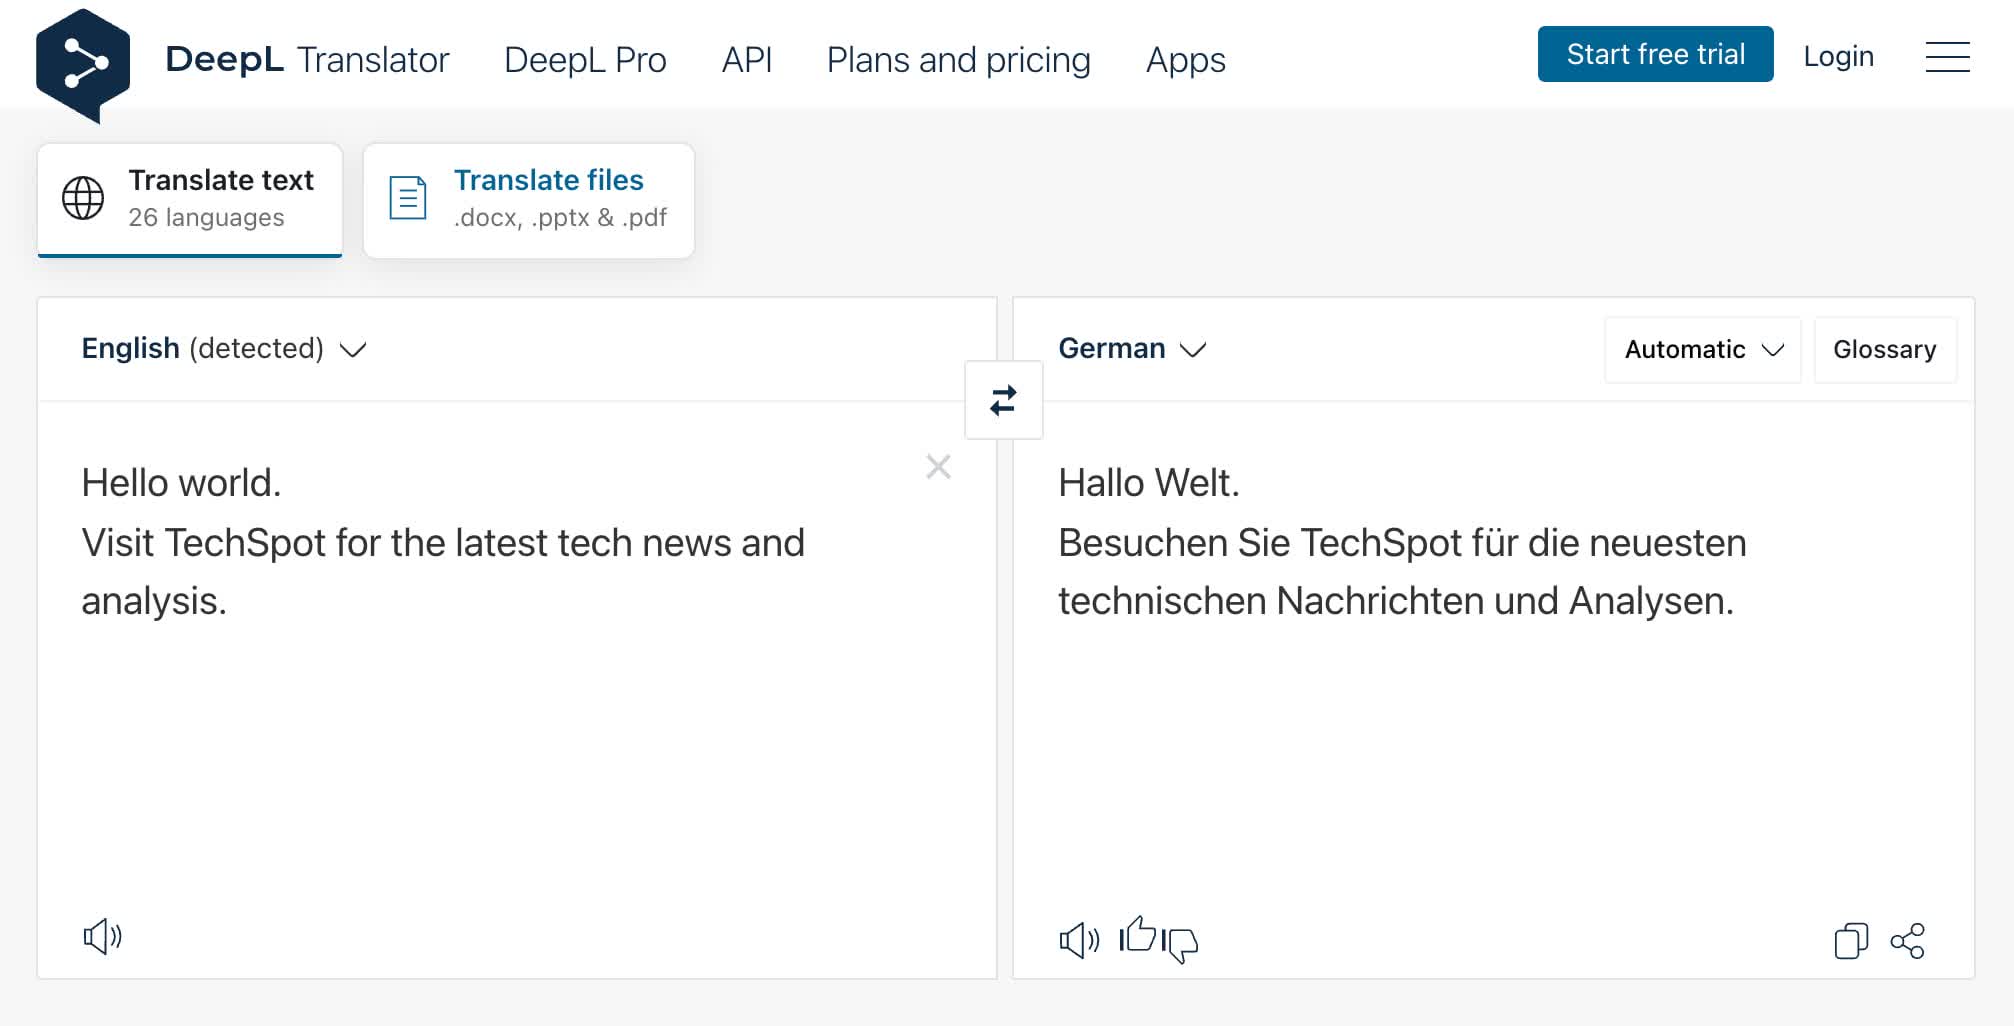The width and height of the screenshot is (2014, 1026).
Task: Open the Glossary
Action: point(1885,350)
